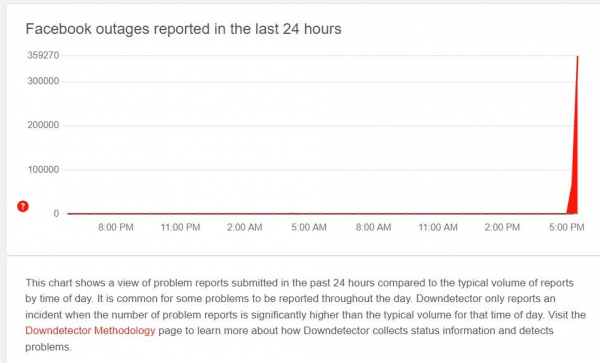
Task: Click the chart title about Facebook outages
Action: point(183,29)
